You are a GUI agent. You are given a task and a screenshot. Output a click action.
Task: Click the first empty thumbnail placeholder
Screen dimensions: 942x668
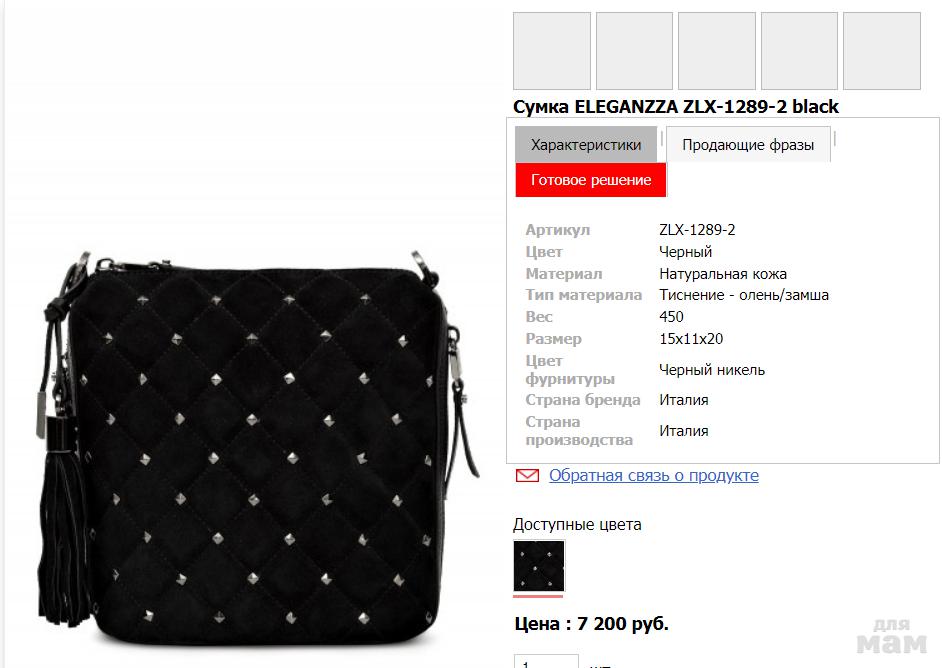tap(552, 51)
